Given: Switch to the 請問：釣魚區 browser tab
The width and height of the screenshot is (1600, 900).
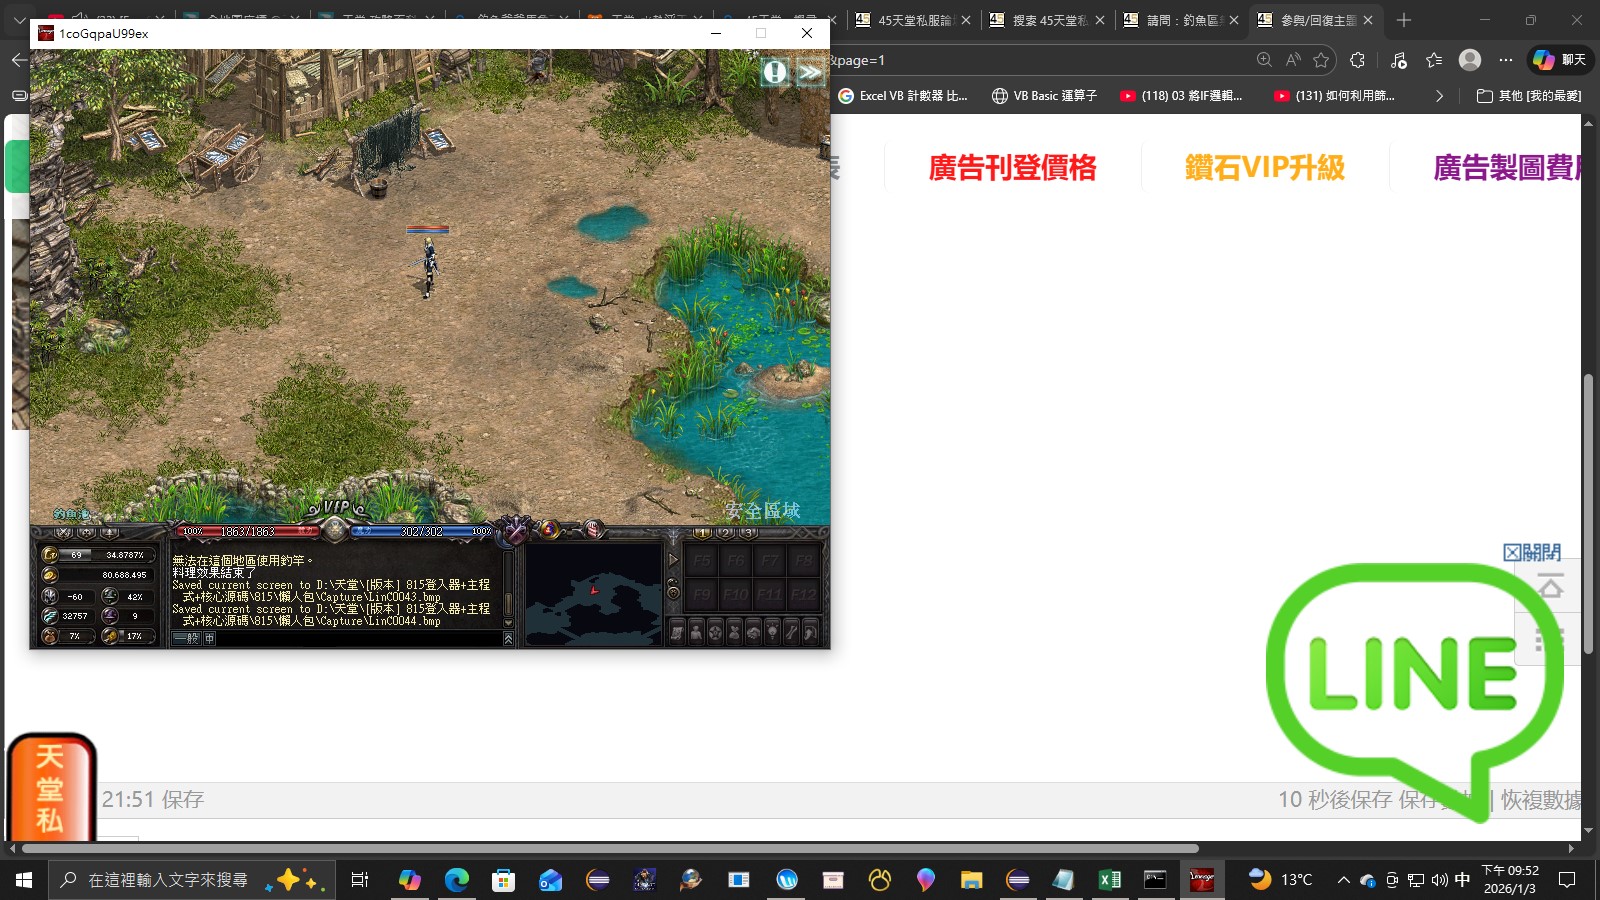Looking at the screenshot, I should tap(1180, 20).
